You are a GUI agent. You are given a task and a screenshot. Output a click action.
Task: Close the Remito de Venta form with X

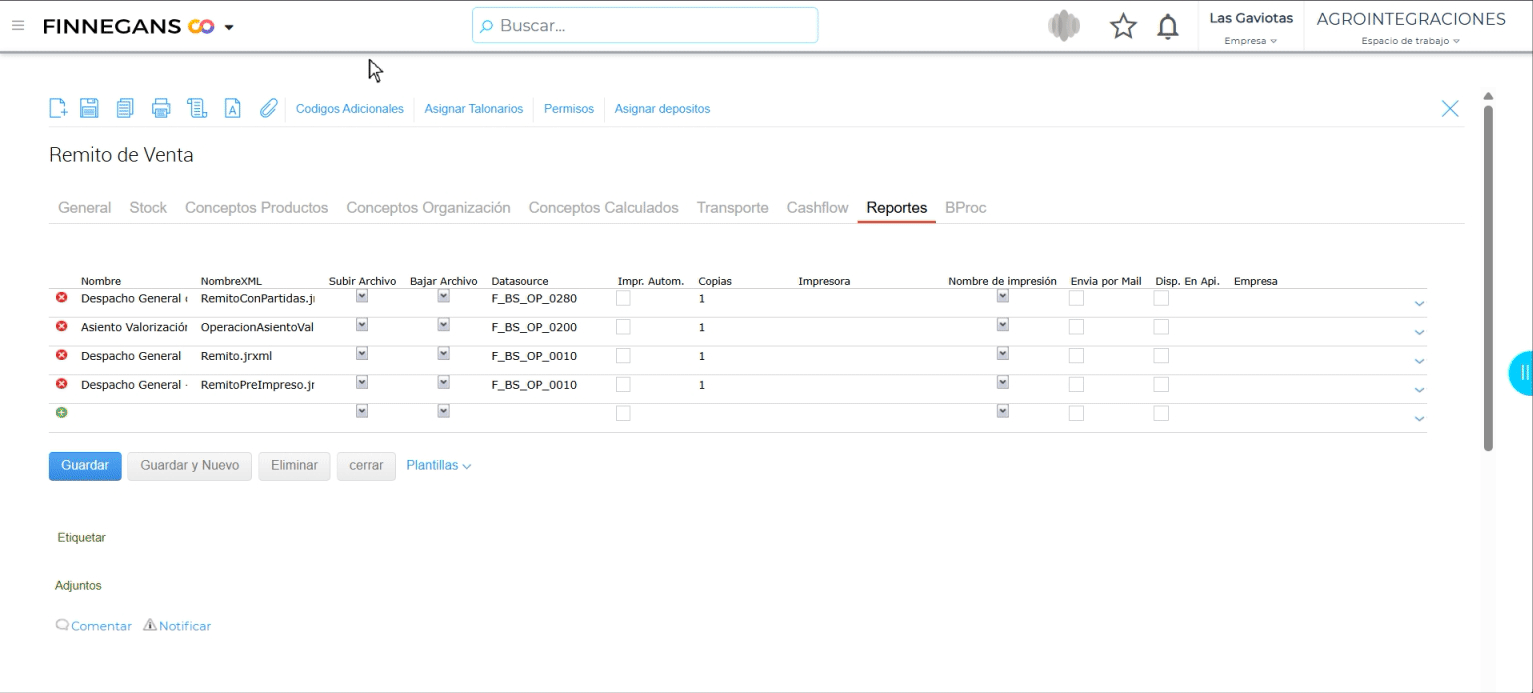pyautogui.click(x=1450, y=108)
